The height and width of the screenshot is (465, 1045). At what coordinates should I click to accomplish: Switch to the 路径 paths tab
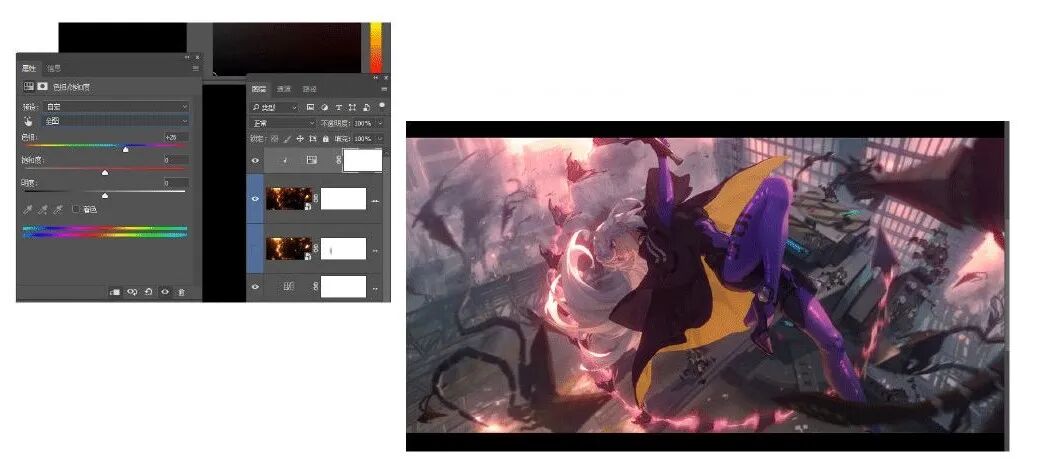point(309,89)
